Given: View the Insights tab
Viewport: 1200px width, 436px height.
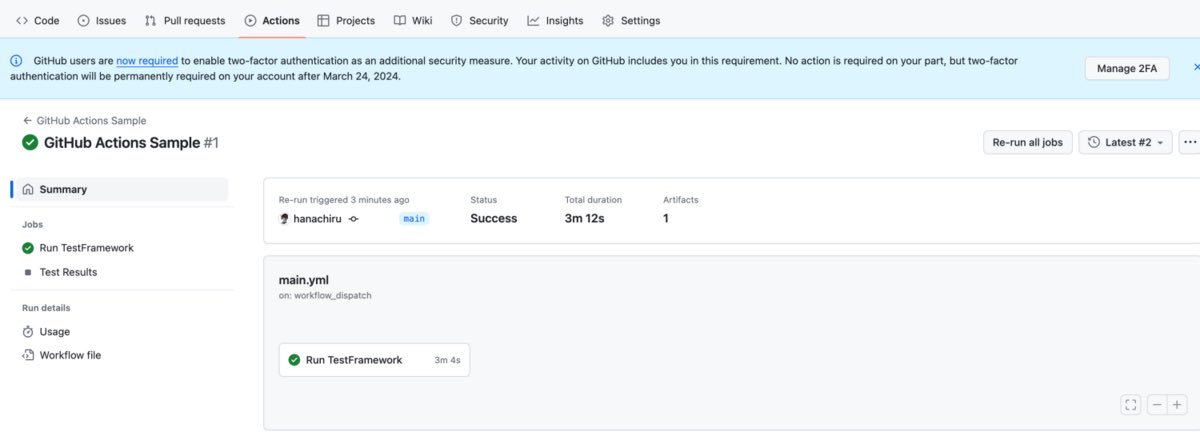Looking at the screenshot, I should click(555, 20).
